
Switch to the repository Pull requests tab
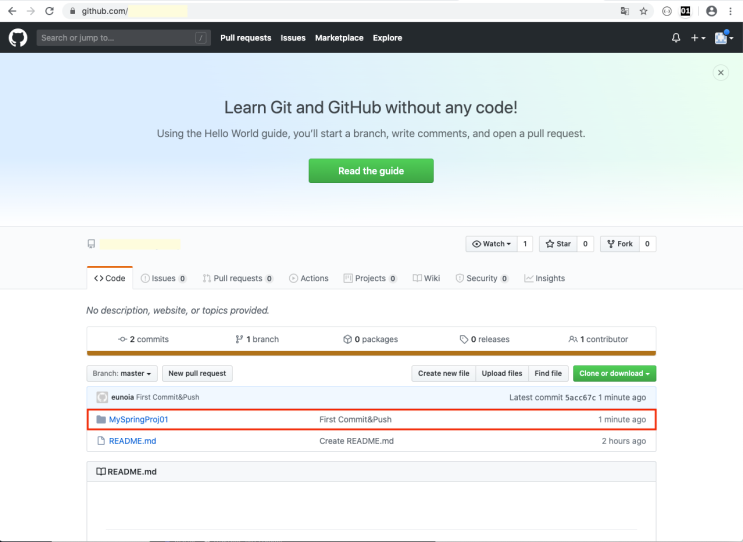point(238,278)
